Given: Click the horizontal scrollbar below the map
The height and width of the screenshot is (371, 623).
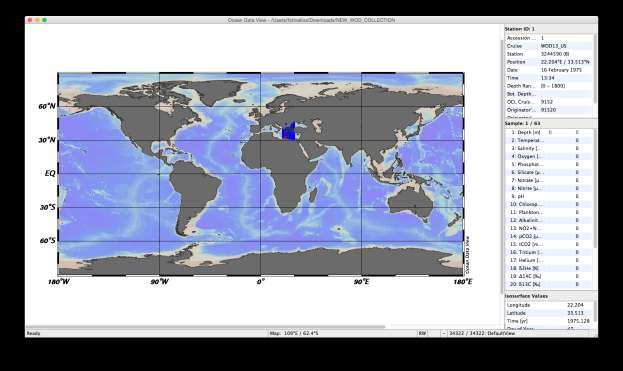Looking at the screenshot, I should 206,327.
